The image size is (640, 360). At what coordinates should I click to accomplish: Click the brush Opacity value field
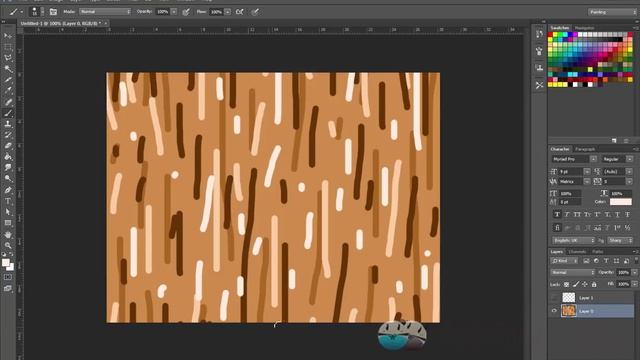[x=162, y=12]
